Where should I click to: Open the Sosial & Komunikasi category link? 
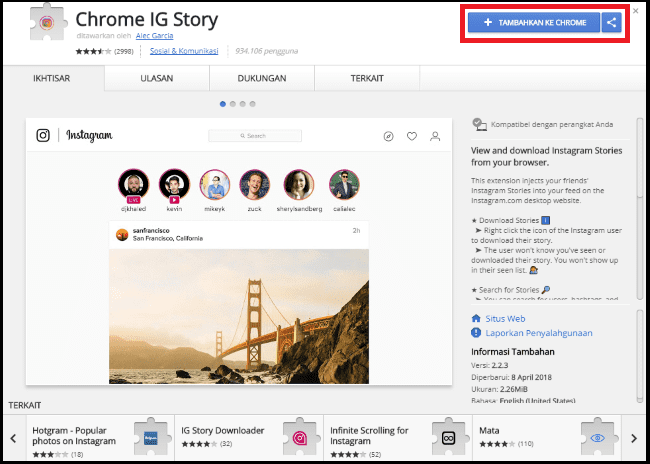pyautogui.click(x=184, y=51)
